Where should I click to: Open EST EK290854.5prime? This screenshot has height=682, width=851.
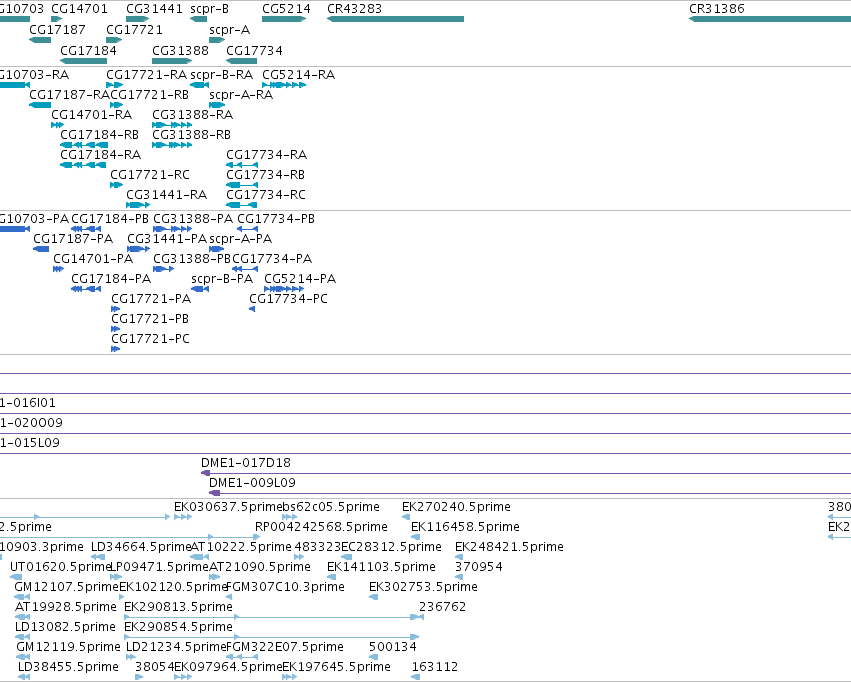(x=179, y=627)
